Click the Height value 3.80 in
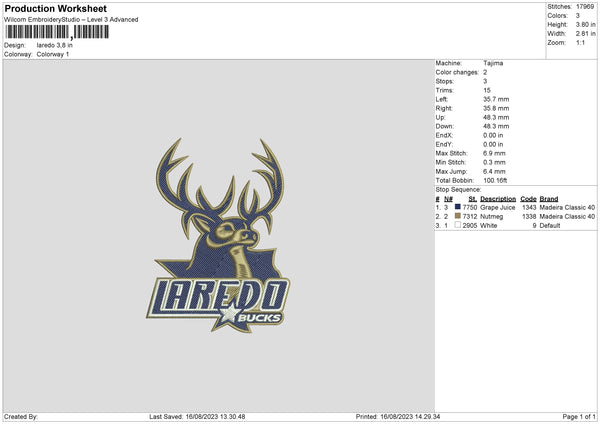This screenshot has height=424, width=600. pyautogui.click(x=585, y=24)
